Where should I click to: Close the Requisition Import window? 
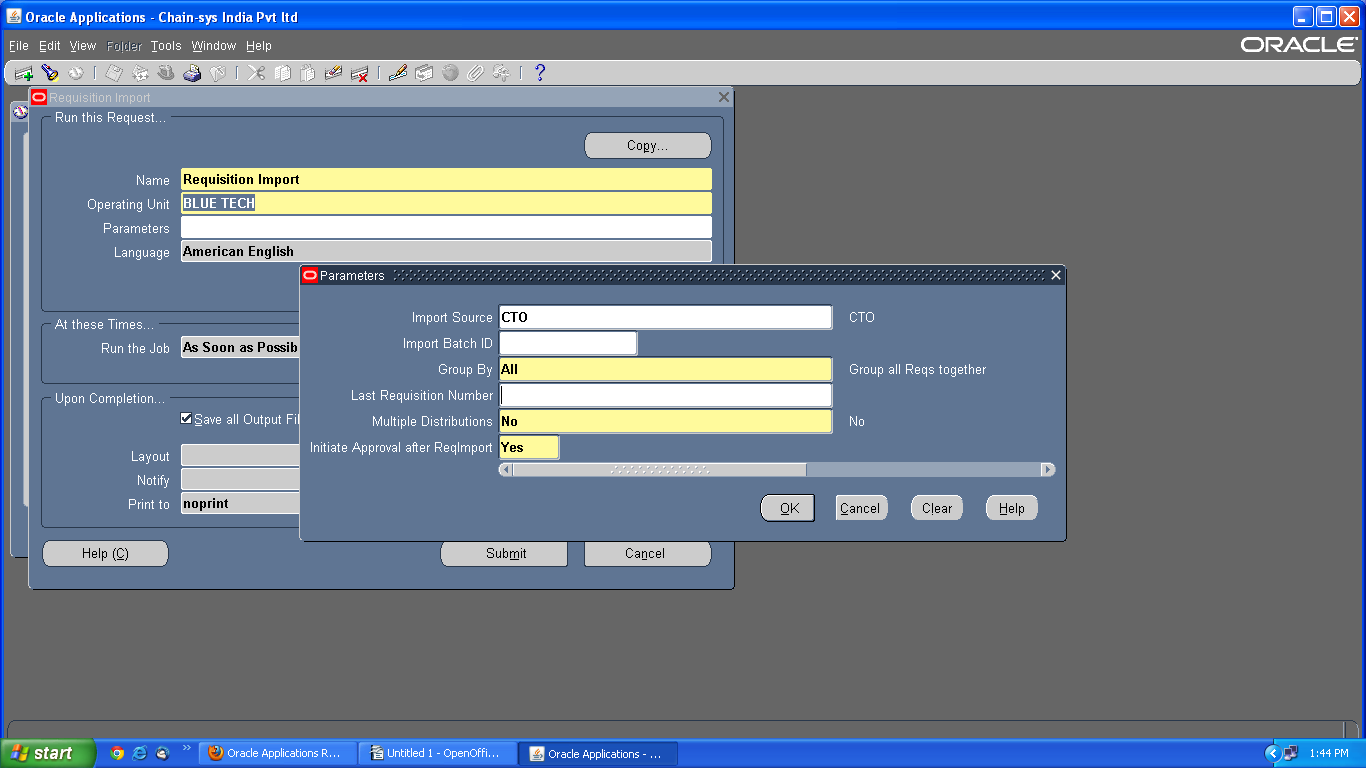[x=724, y=97]
